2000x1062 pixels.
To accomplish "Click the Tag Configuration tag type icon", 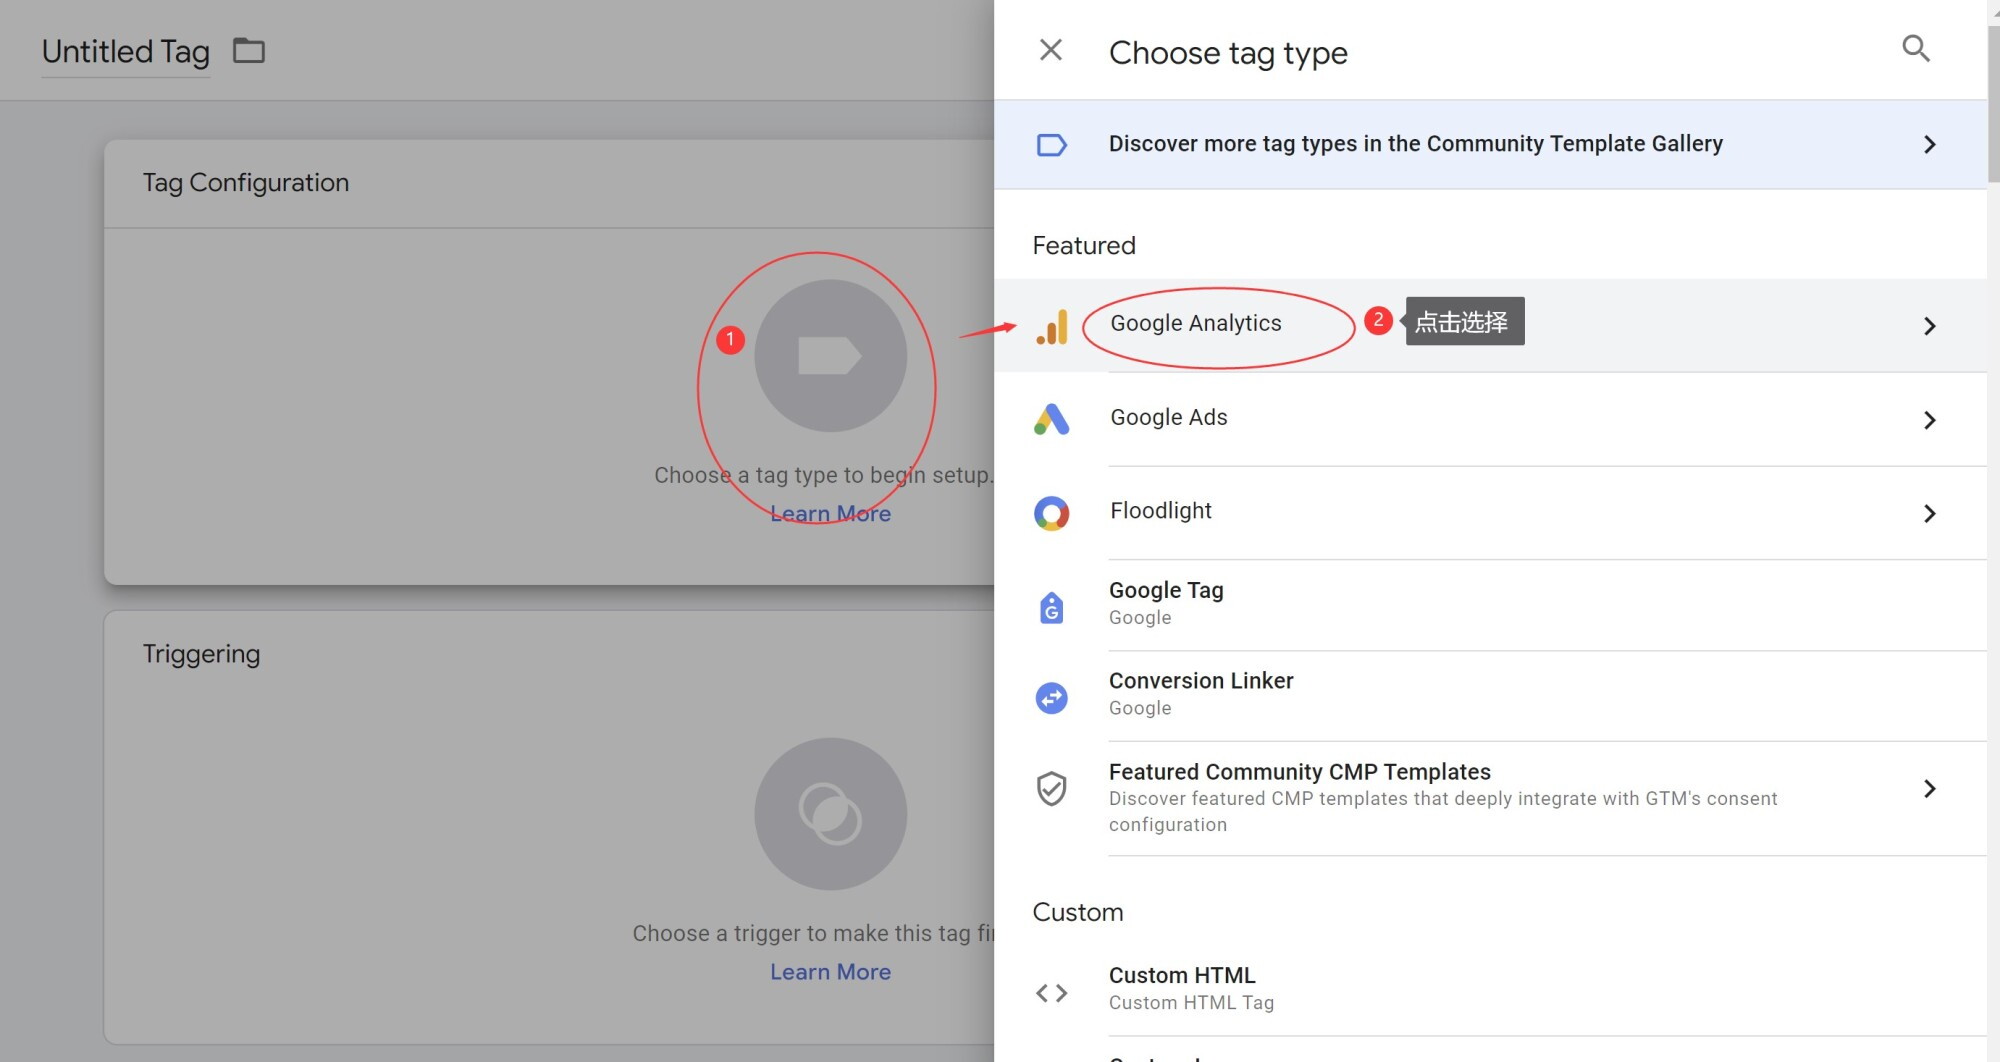I will point(830,356).
